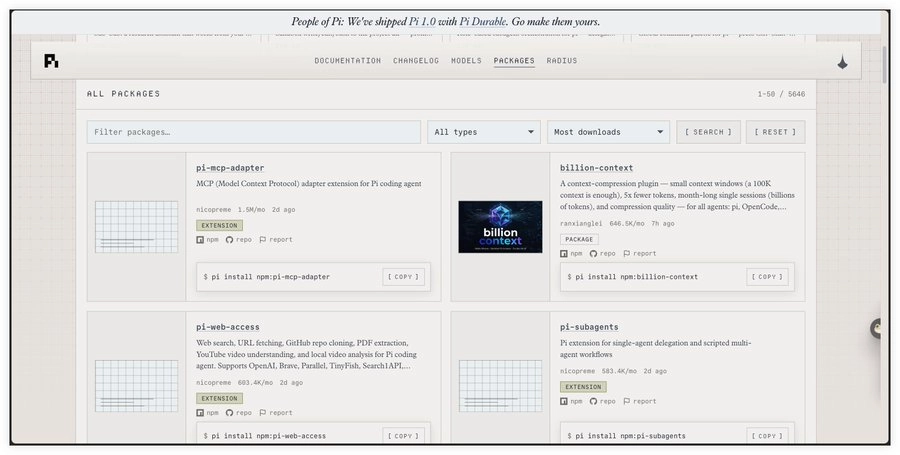The image size is (900, 455).
Task: Open the Radius nav item
Action: (x=561, y=61)
